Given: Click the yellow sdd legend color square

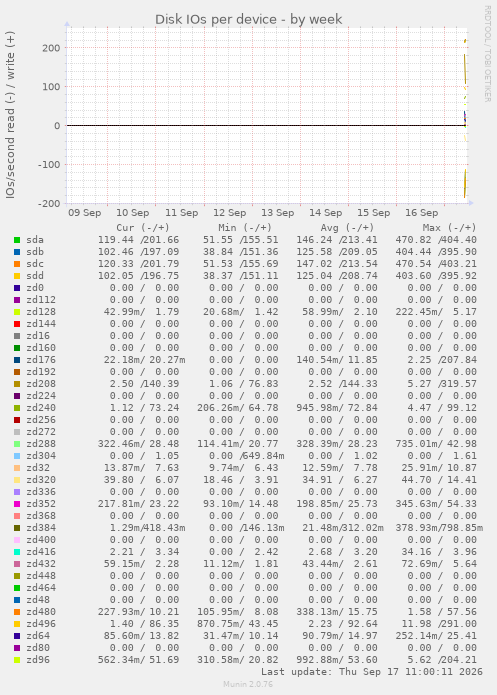Looking at the screenshot, I should click(17, 276).
